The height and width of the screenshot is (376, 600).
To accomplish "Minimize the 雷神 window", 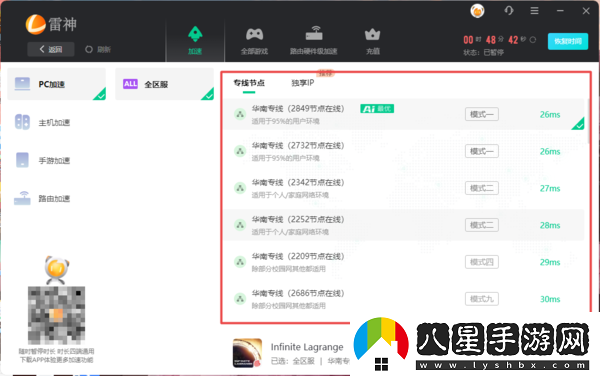I will click(560, 11).
